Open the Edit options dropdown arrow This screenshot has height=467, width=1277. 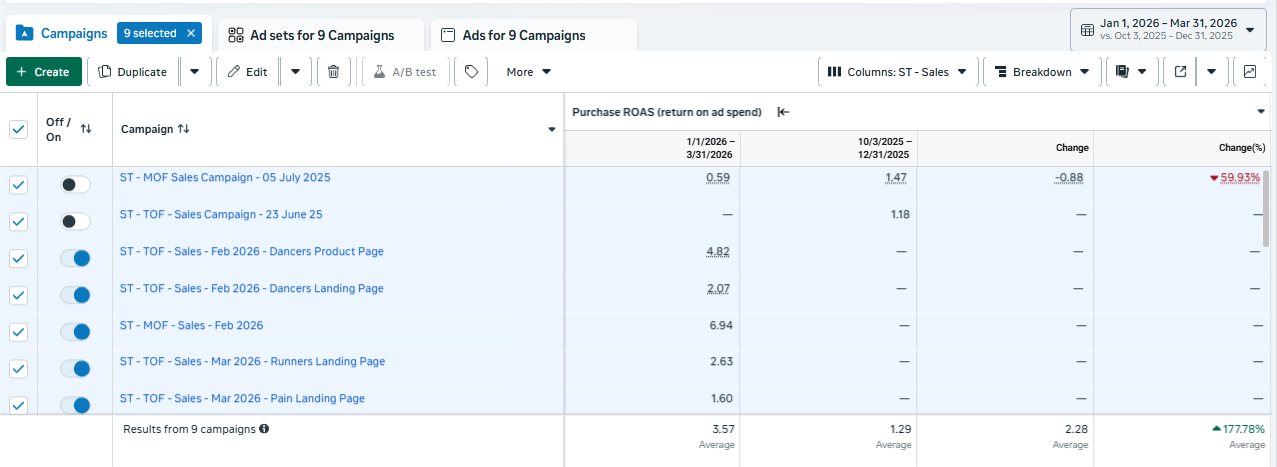pos(295,72)
